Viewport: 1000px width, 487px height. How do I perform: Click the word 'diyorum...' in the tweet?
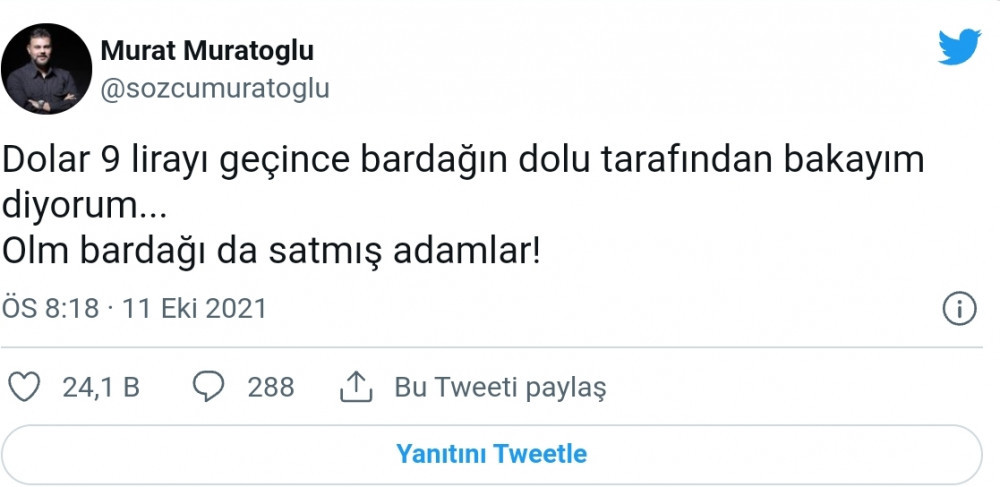pyautogui.click(x=84, y=207)
